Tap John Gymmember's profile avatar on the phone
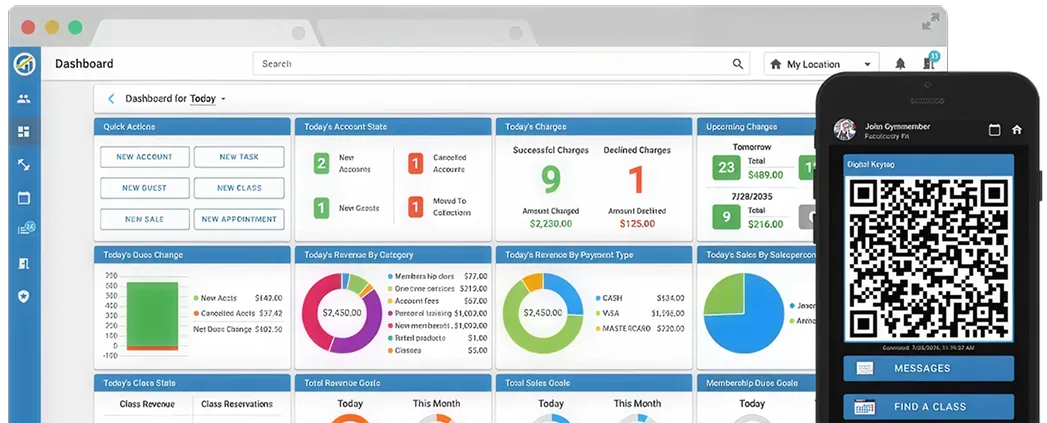Screen dimensions: 1047x423 [x=845, y=130]
